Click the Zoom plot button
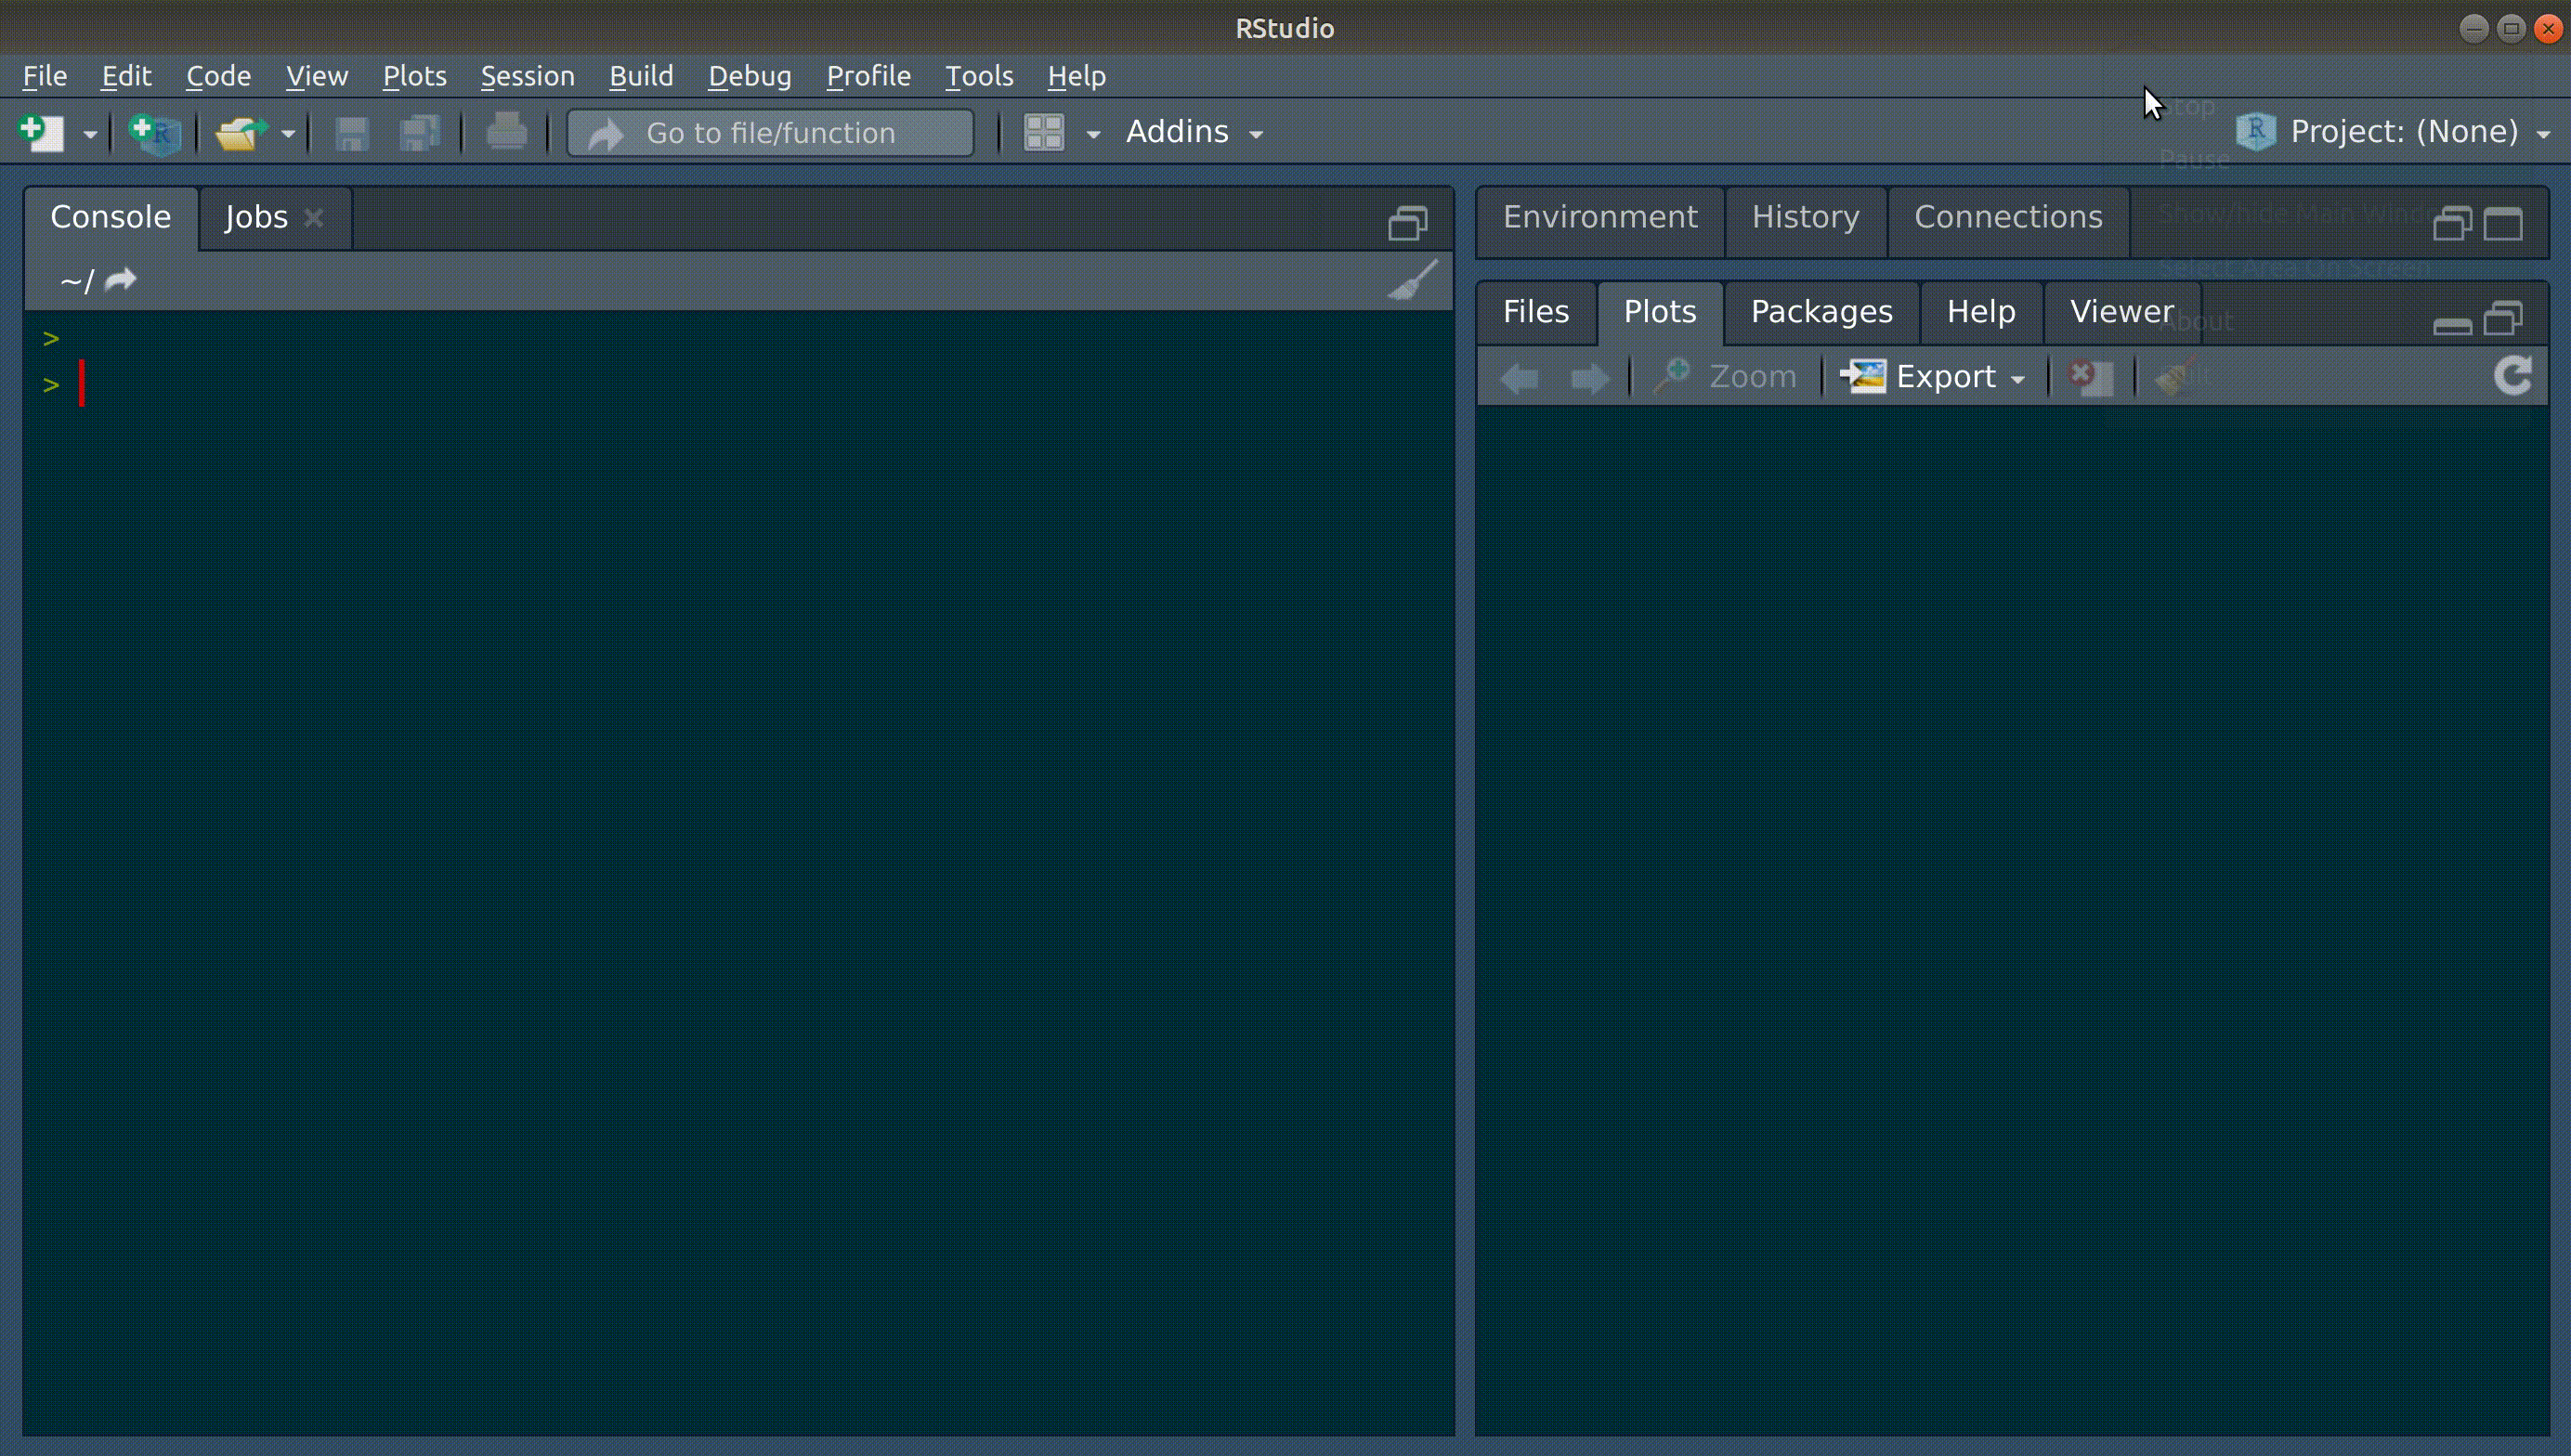This screenshot has width=2571, height=1456. (1725, 377)
